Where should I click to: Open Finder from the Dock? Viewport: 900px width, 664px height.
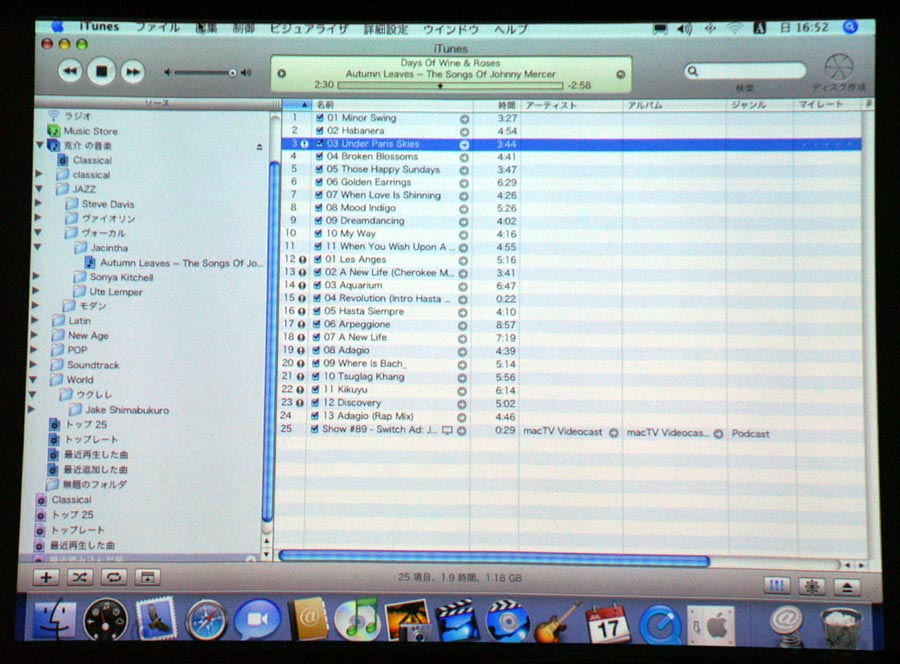(x=53, y=619)
